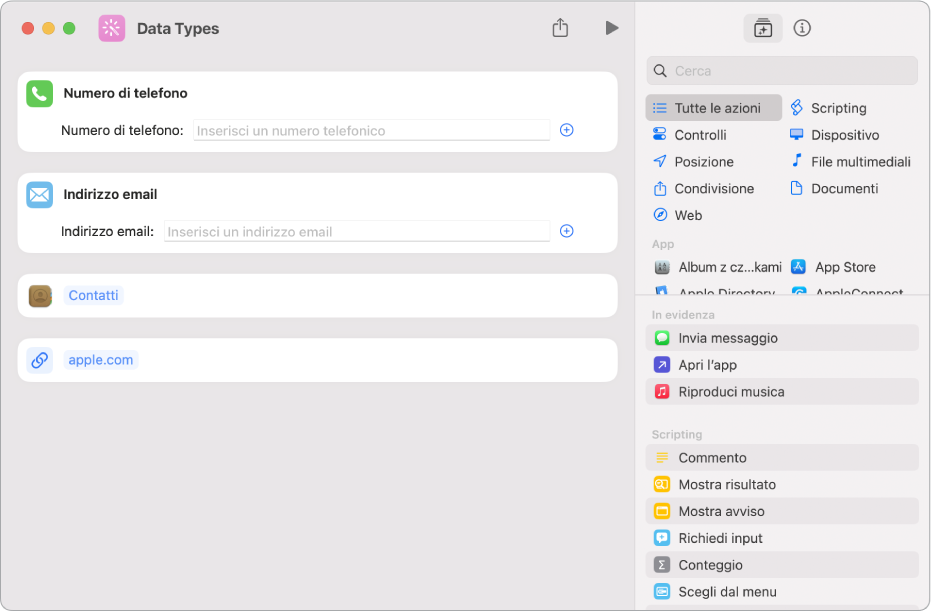
Task: Add another phone number with plus button
Action: pos(566,130)
